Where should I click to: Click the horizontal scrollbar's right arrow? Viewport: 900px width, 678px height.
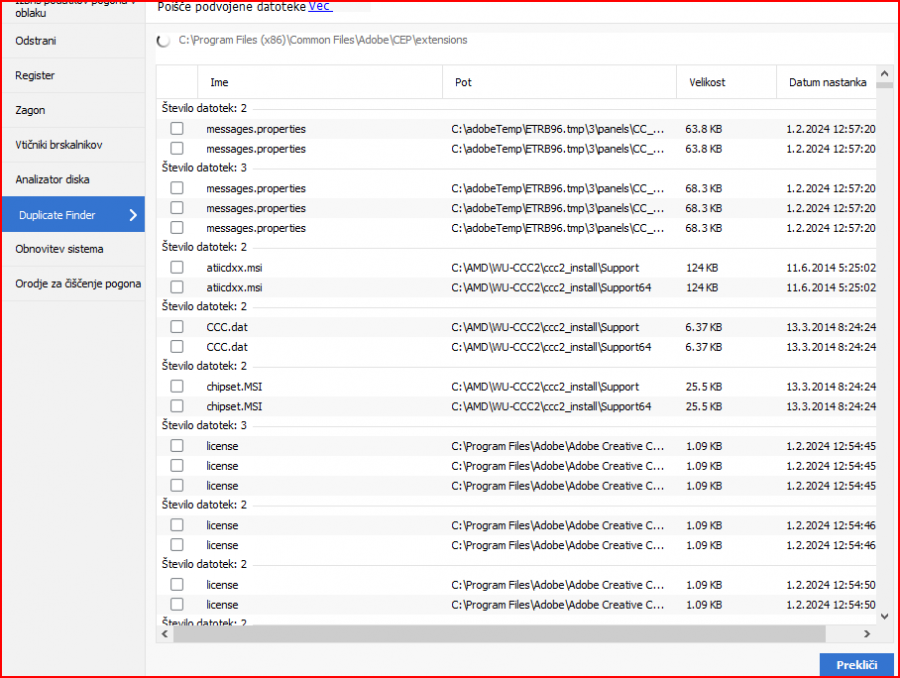867,634
